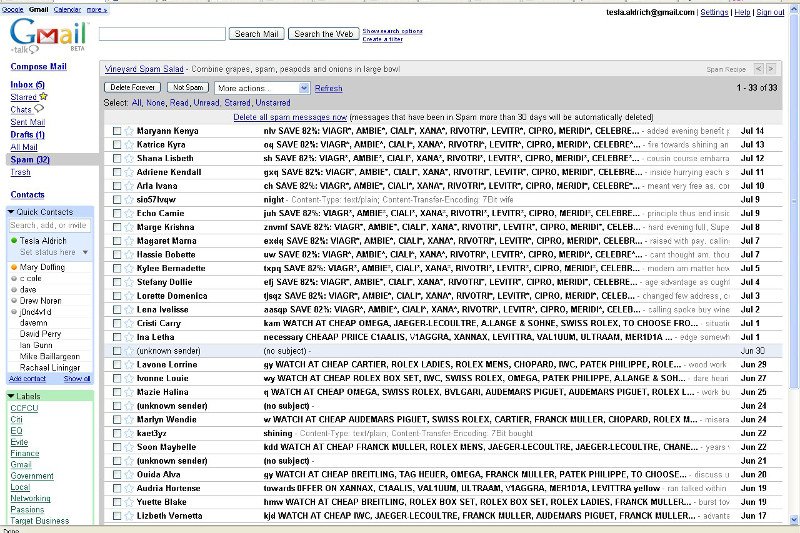Collapse the Quick Contacts panel
The width and height of the screenshot is (800, 533).
pyautogui.click(x=11, y=211)
